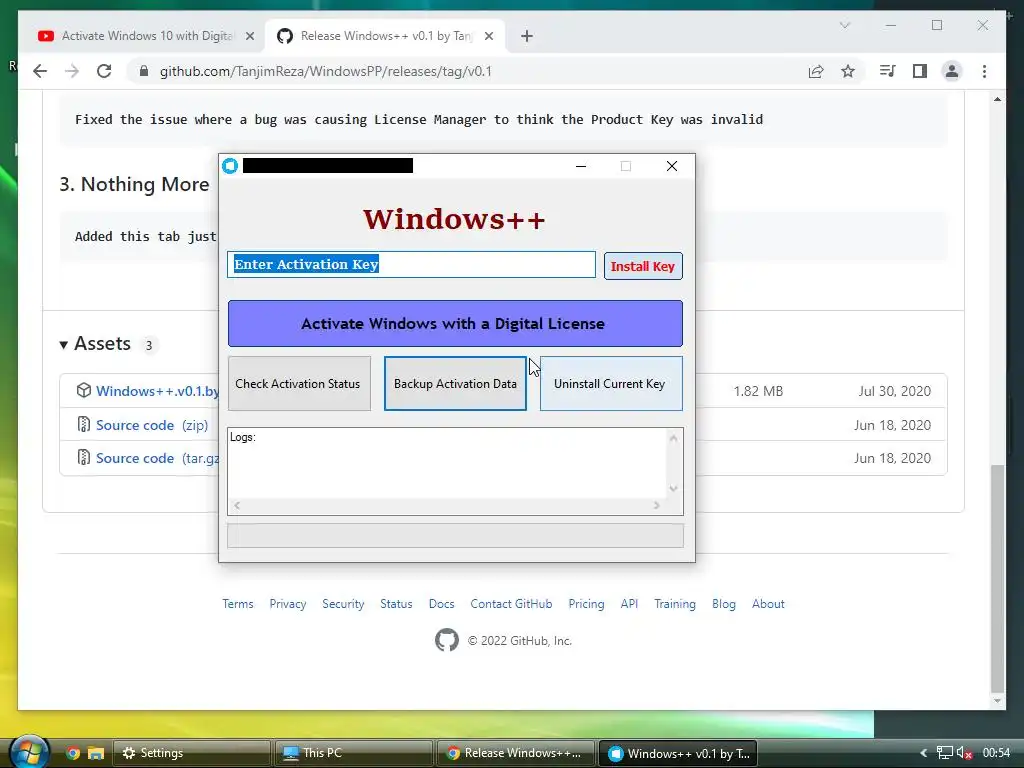1024x768 pixels.
Task: Click the padlock site info icon
Action: [x=144, y=71]
